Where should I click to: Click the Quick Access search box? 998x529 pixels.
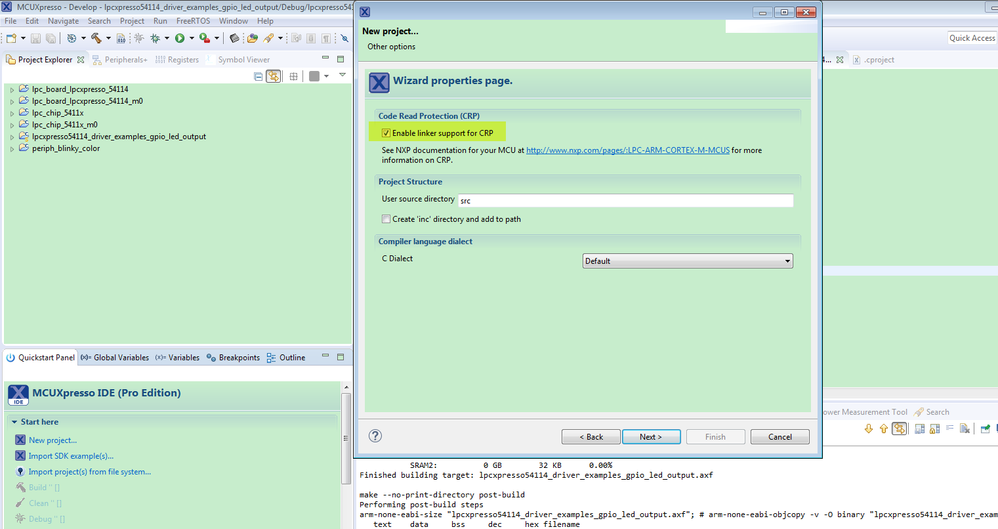click(x=972, y=38)
